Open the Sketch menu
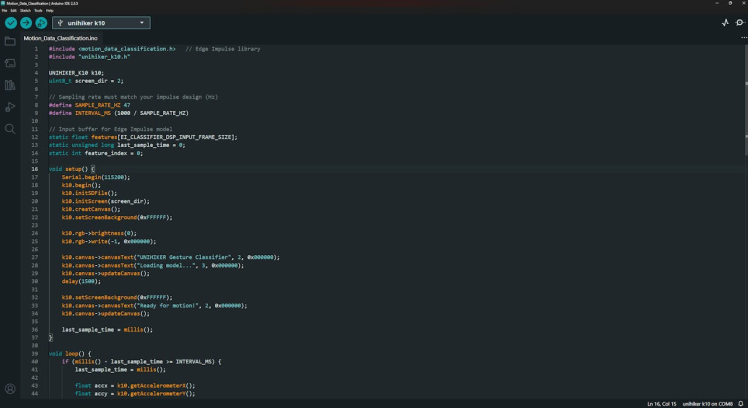Screen dimensions: 748x408 (24, 10)
